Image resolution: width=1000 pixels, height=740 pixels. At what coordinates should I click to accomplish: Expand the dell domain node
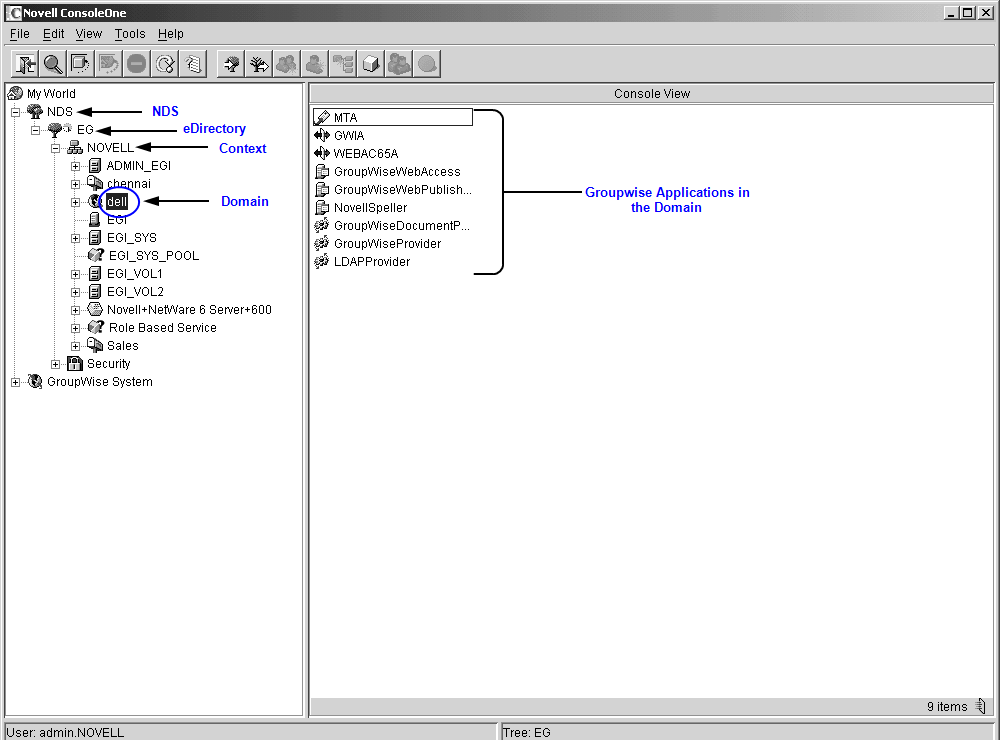(x=75, y=202)
